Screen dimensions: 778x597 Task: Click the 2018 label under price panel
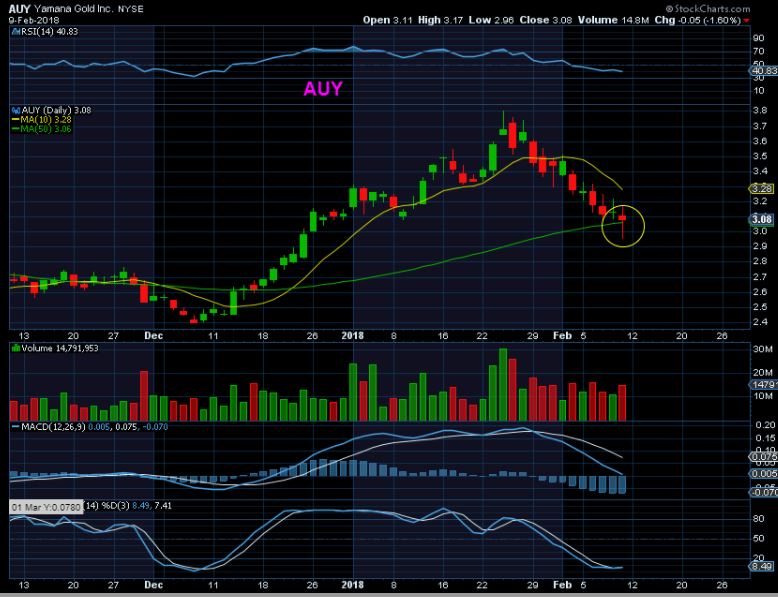353,335
